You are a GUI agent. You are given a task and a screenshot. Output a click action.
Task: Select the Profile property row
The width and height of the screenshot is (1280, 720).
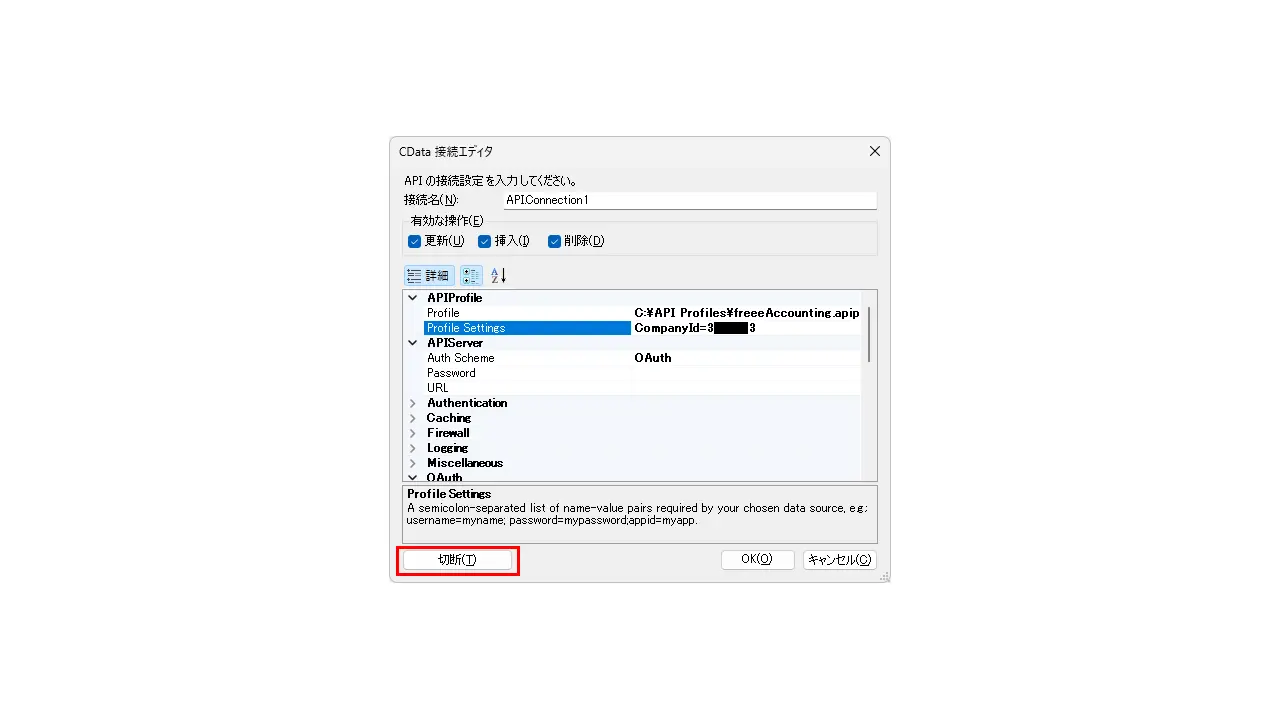pyautogui.click(x=641, y=313)
